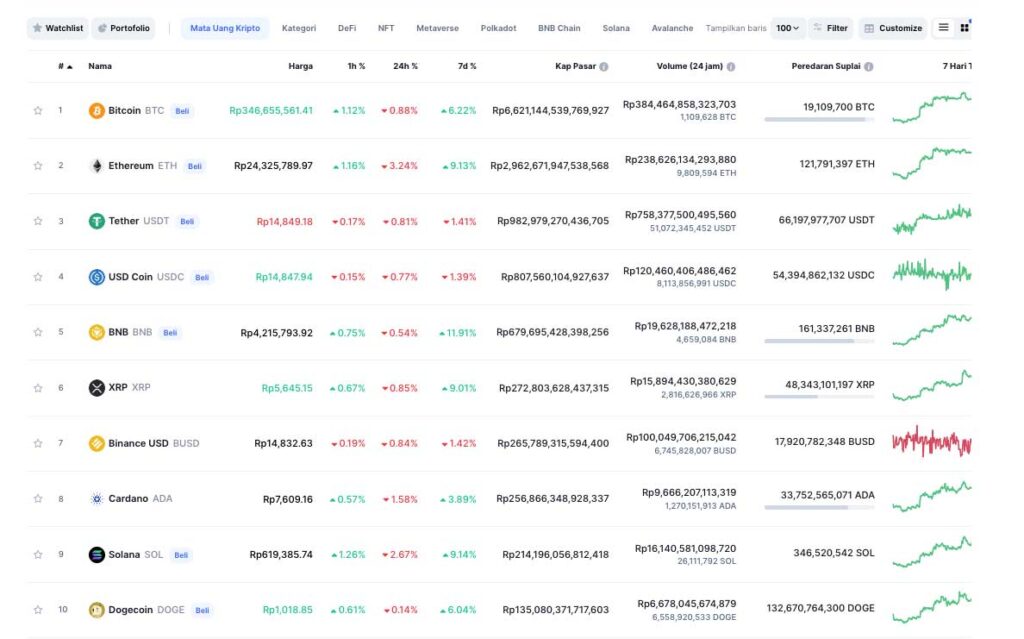
Task: Click BNB circulating supply progress bar
Action: click(x=819, y=341)
